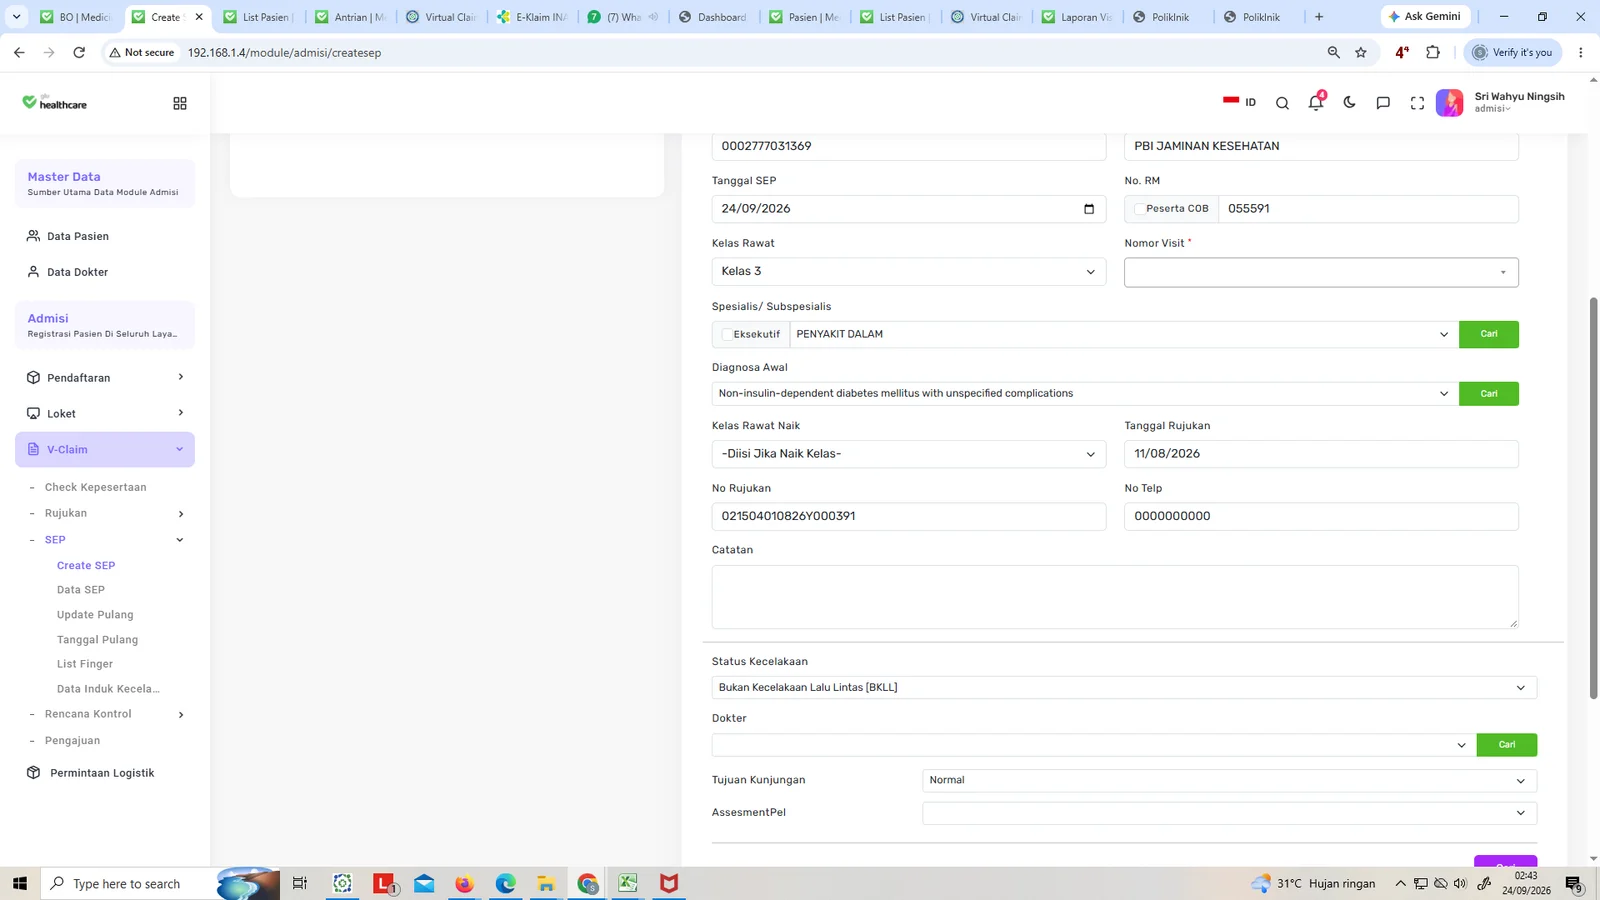1600x900 pixels.
Task: Click the page vertical scrollbar thumb
Action: [1594, 497]
